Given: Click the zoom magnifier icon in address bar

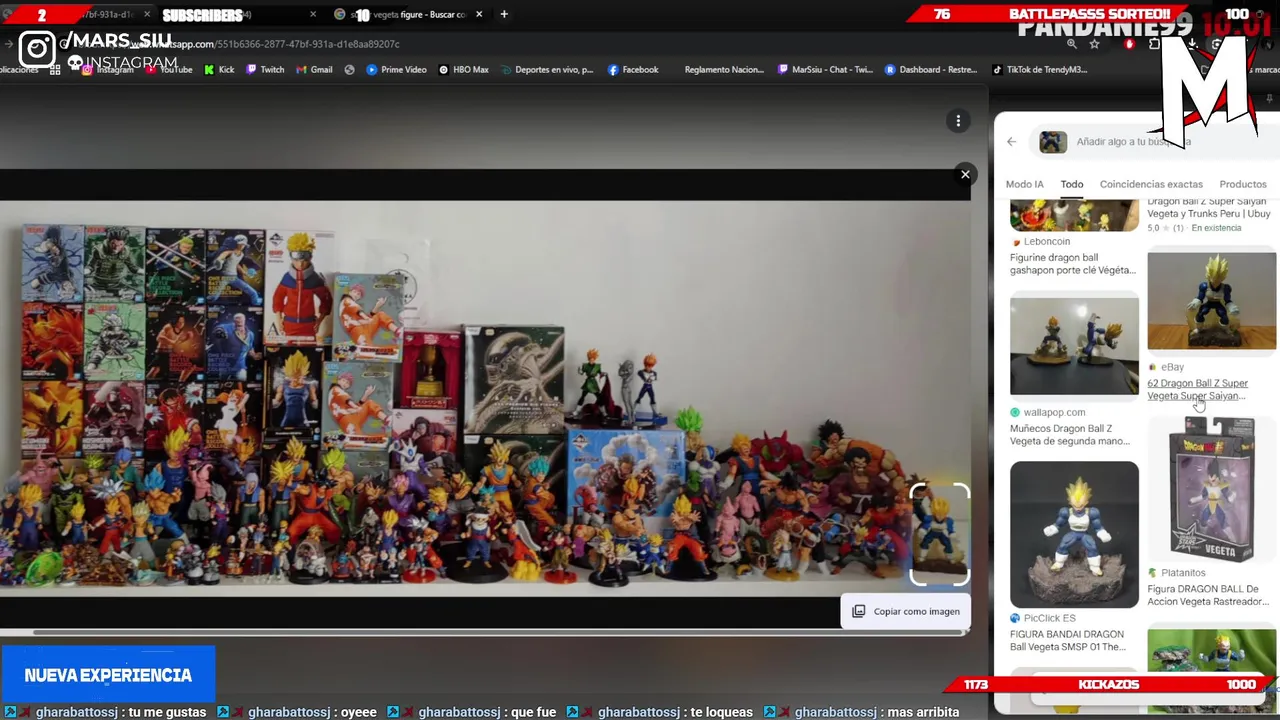Looking at the screenshot, I should point(1072,44).
